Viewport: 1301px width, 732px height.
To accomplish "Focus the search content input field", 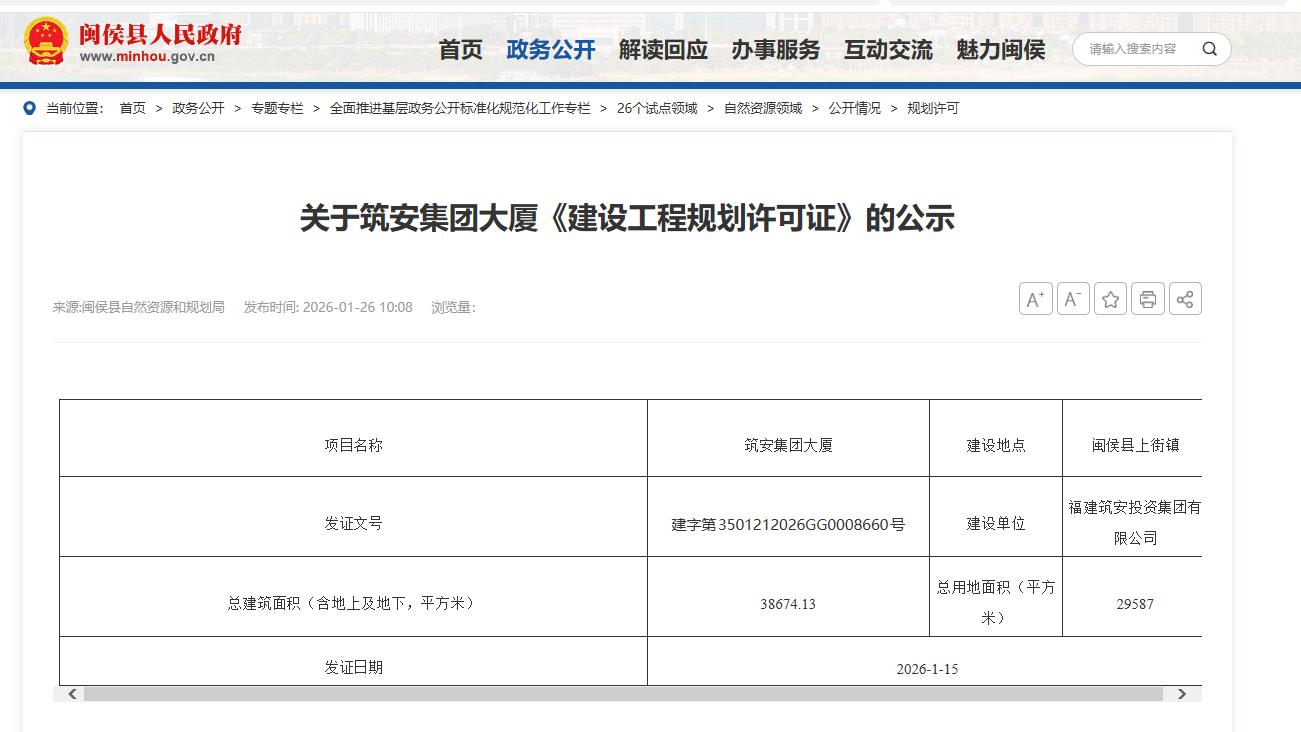I will pos(1134,49).
